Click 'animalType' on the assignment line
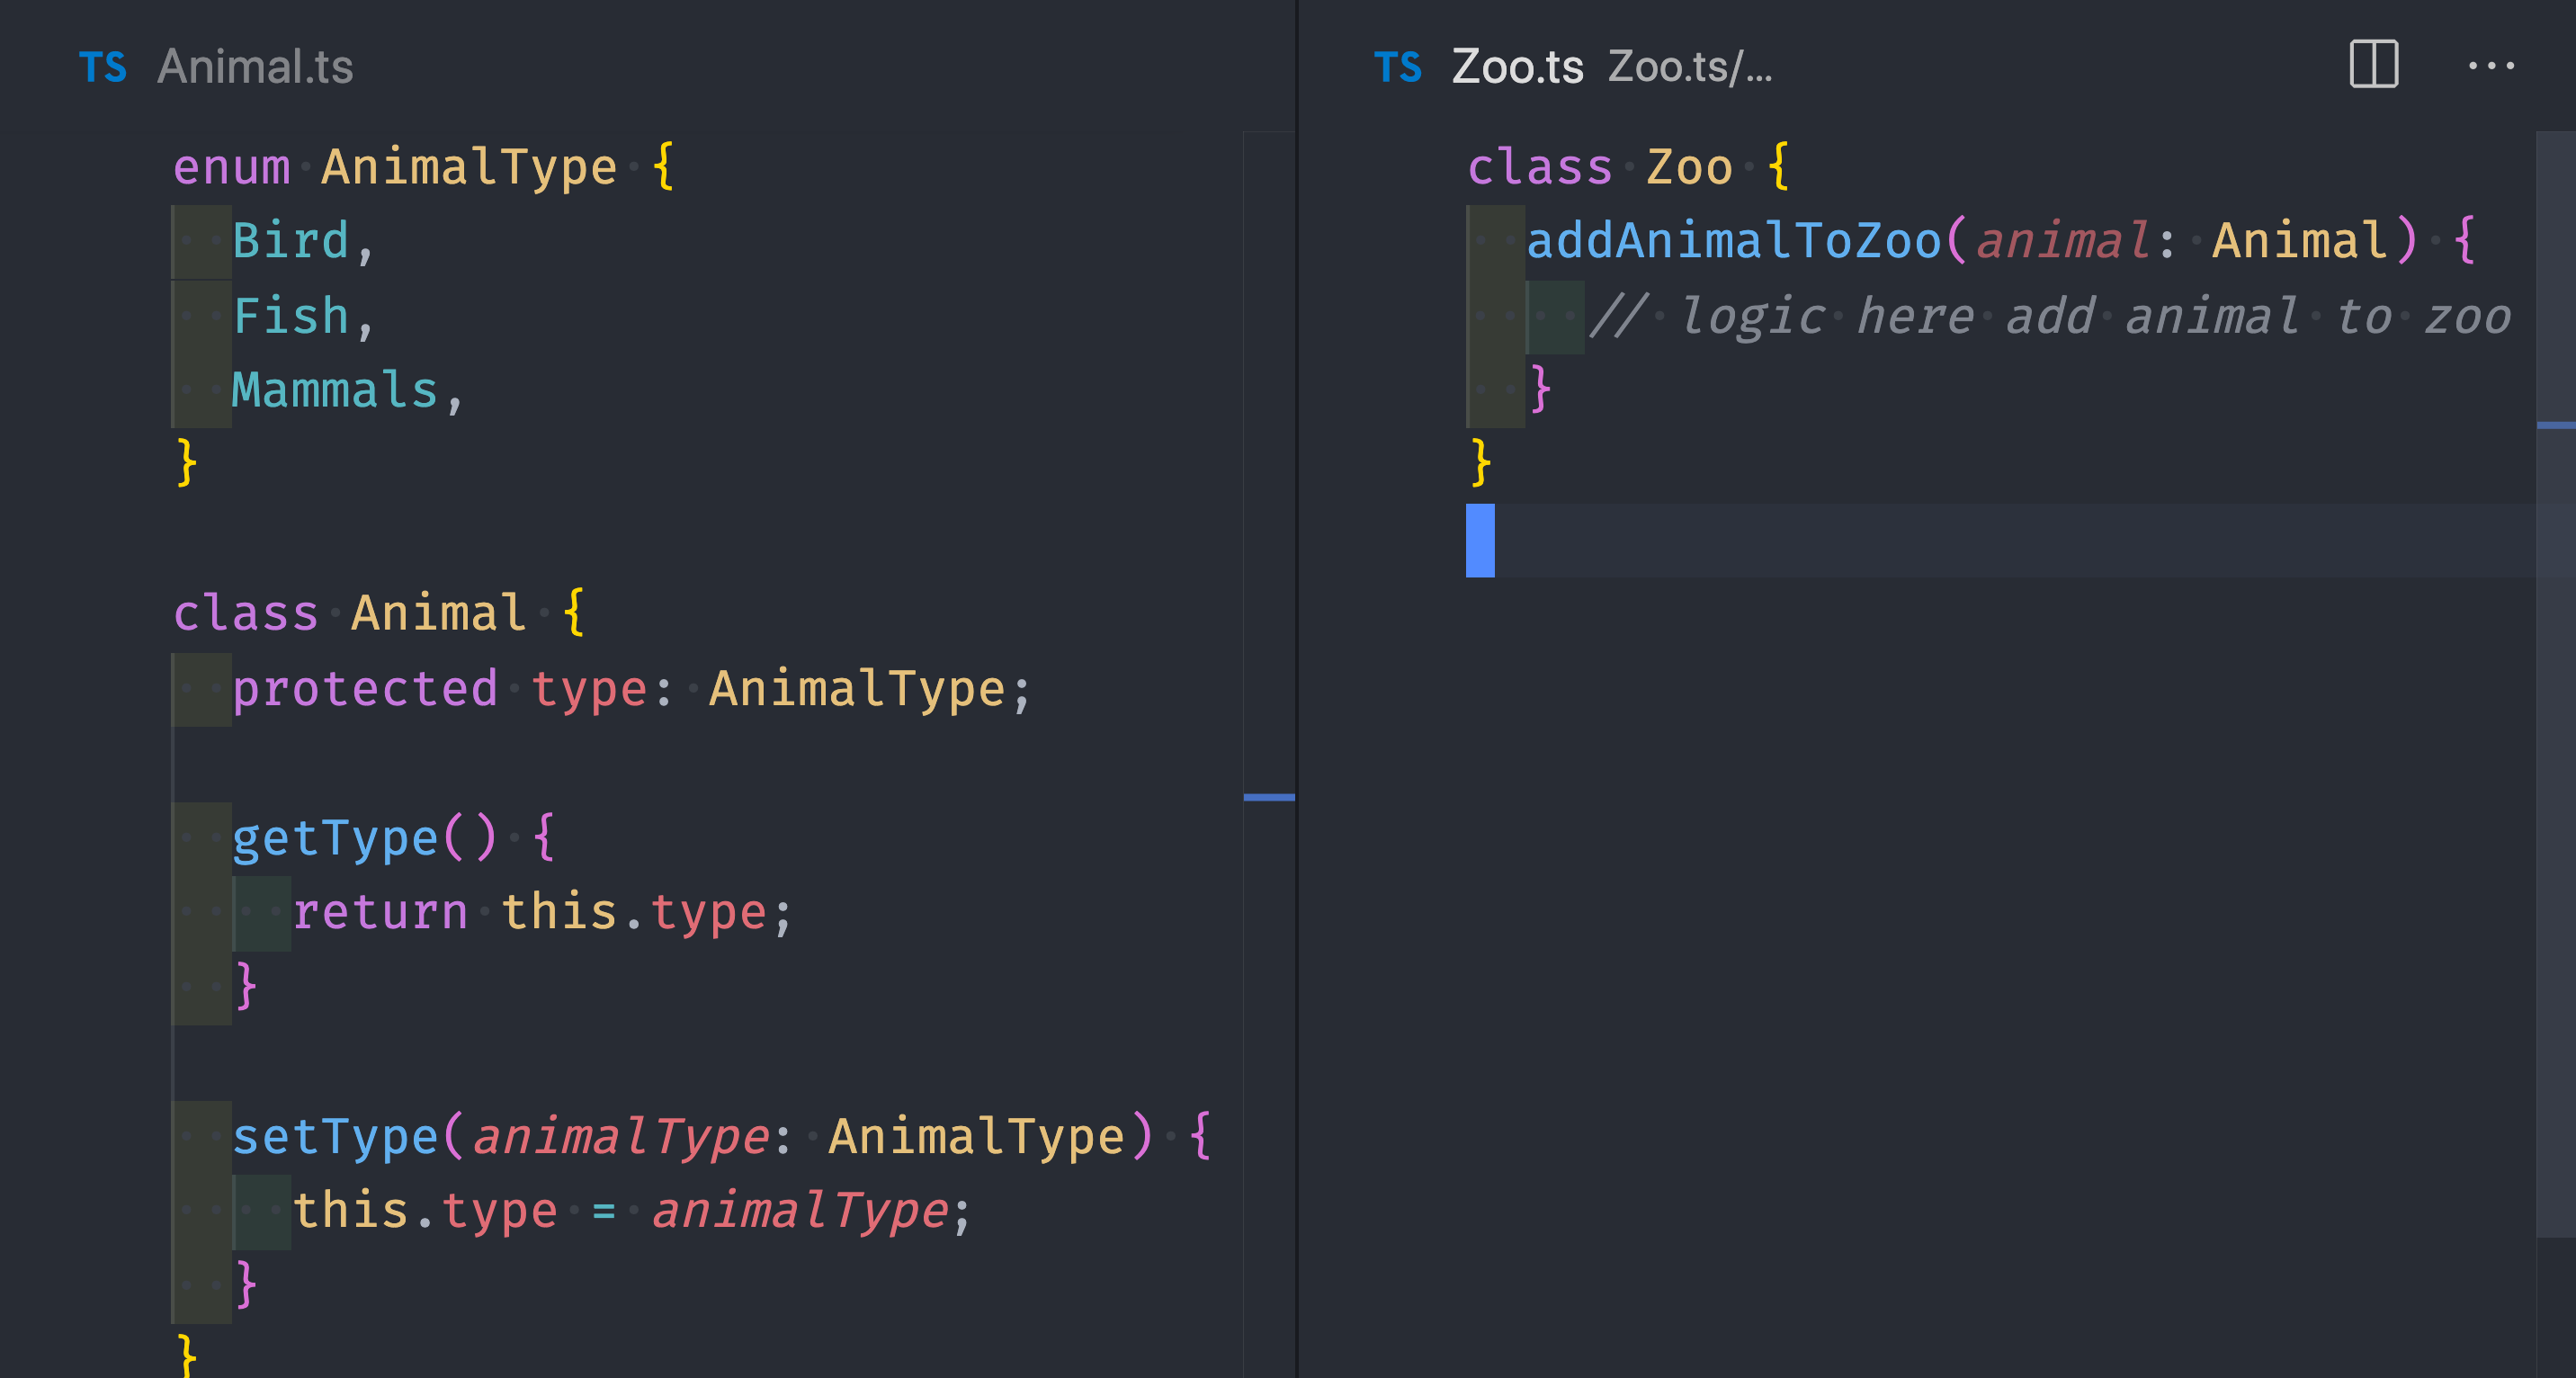This screenshot has height=1378, width=2576. tap(799, 1211)
